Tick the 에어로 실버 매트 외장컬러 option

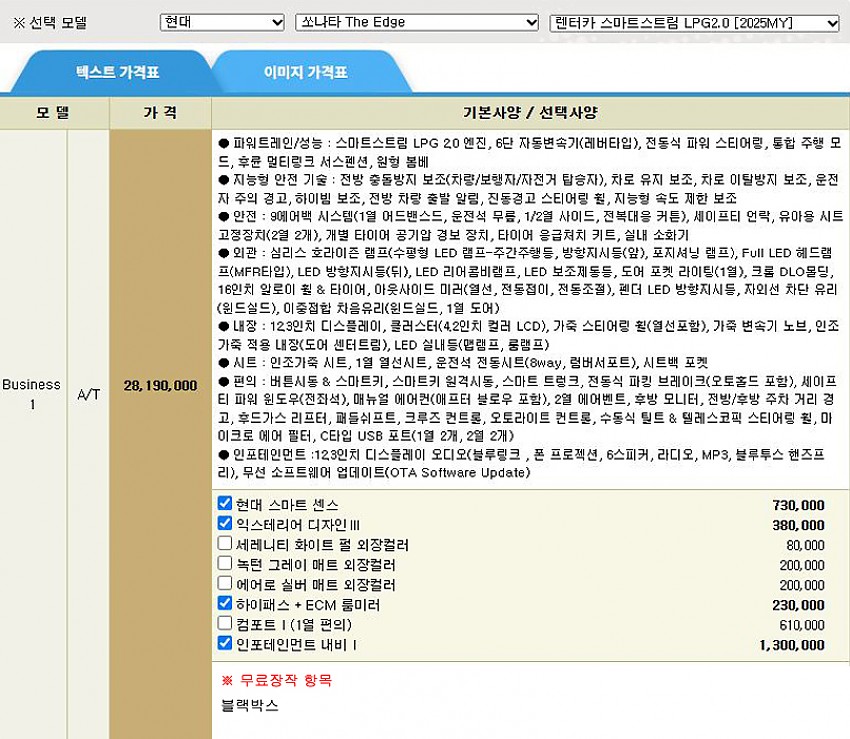click(225, 584)
